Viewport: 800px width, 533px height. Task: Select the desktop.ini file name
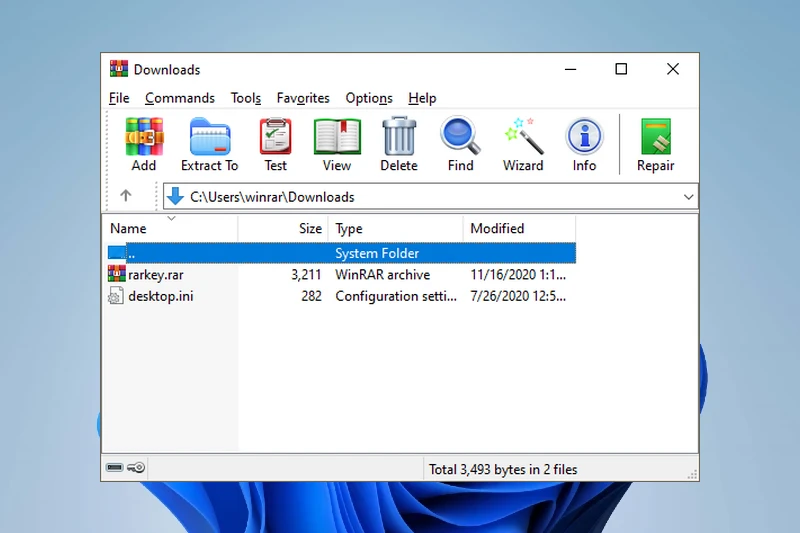click(161, 296)
